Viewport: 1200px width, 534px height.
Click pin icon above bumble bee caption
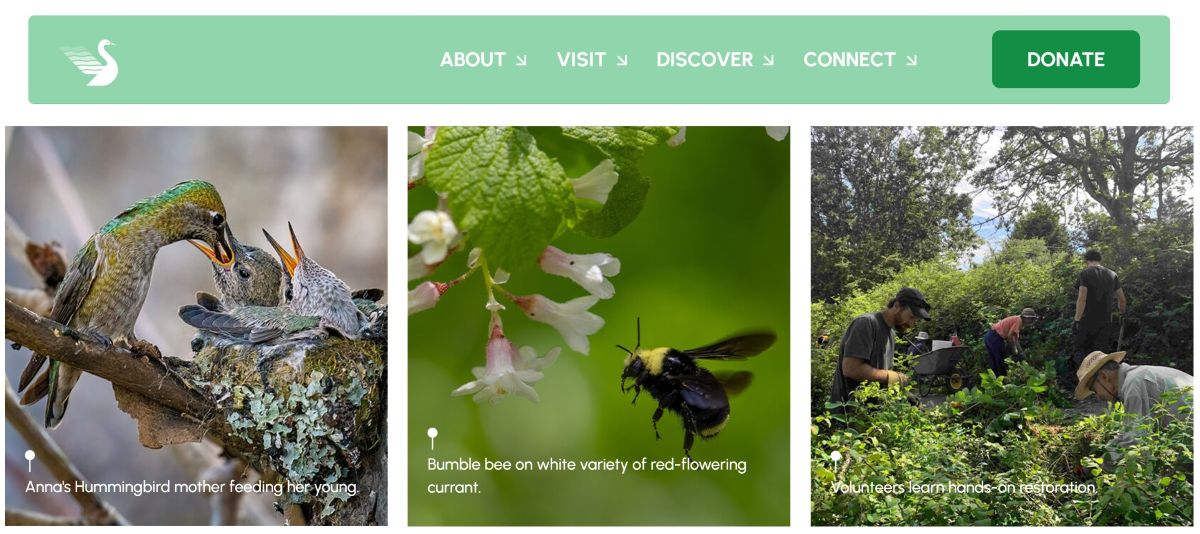point(432,438)
